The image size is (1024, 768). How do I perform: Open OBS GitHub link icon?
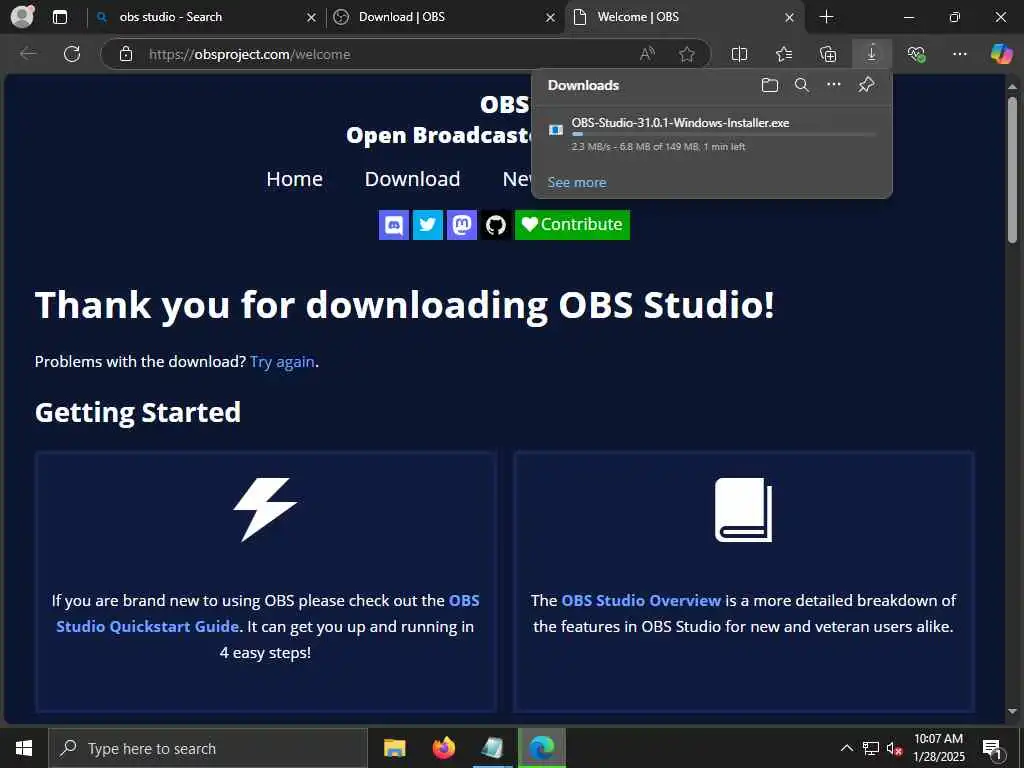point(496,225)
